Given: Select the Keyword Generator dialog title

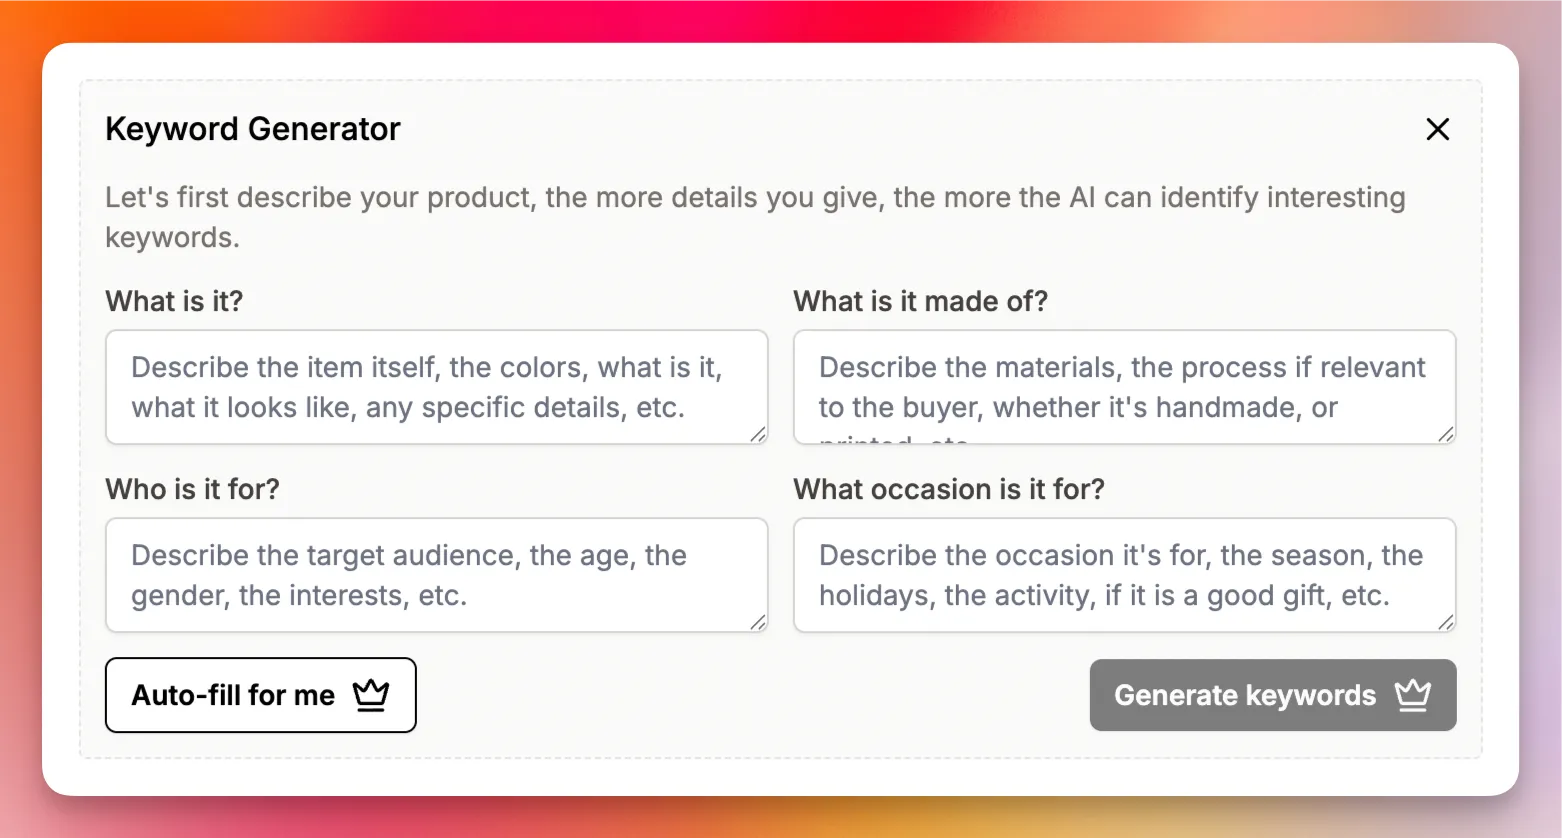Looking at the screenshot, I should (x=252, y=128).
